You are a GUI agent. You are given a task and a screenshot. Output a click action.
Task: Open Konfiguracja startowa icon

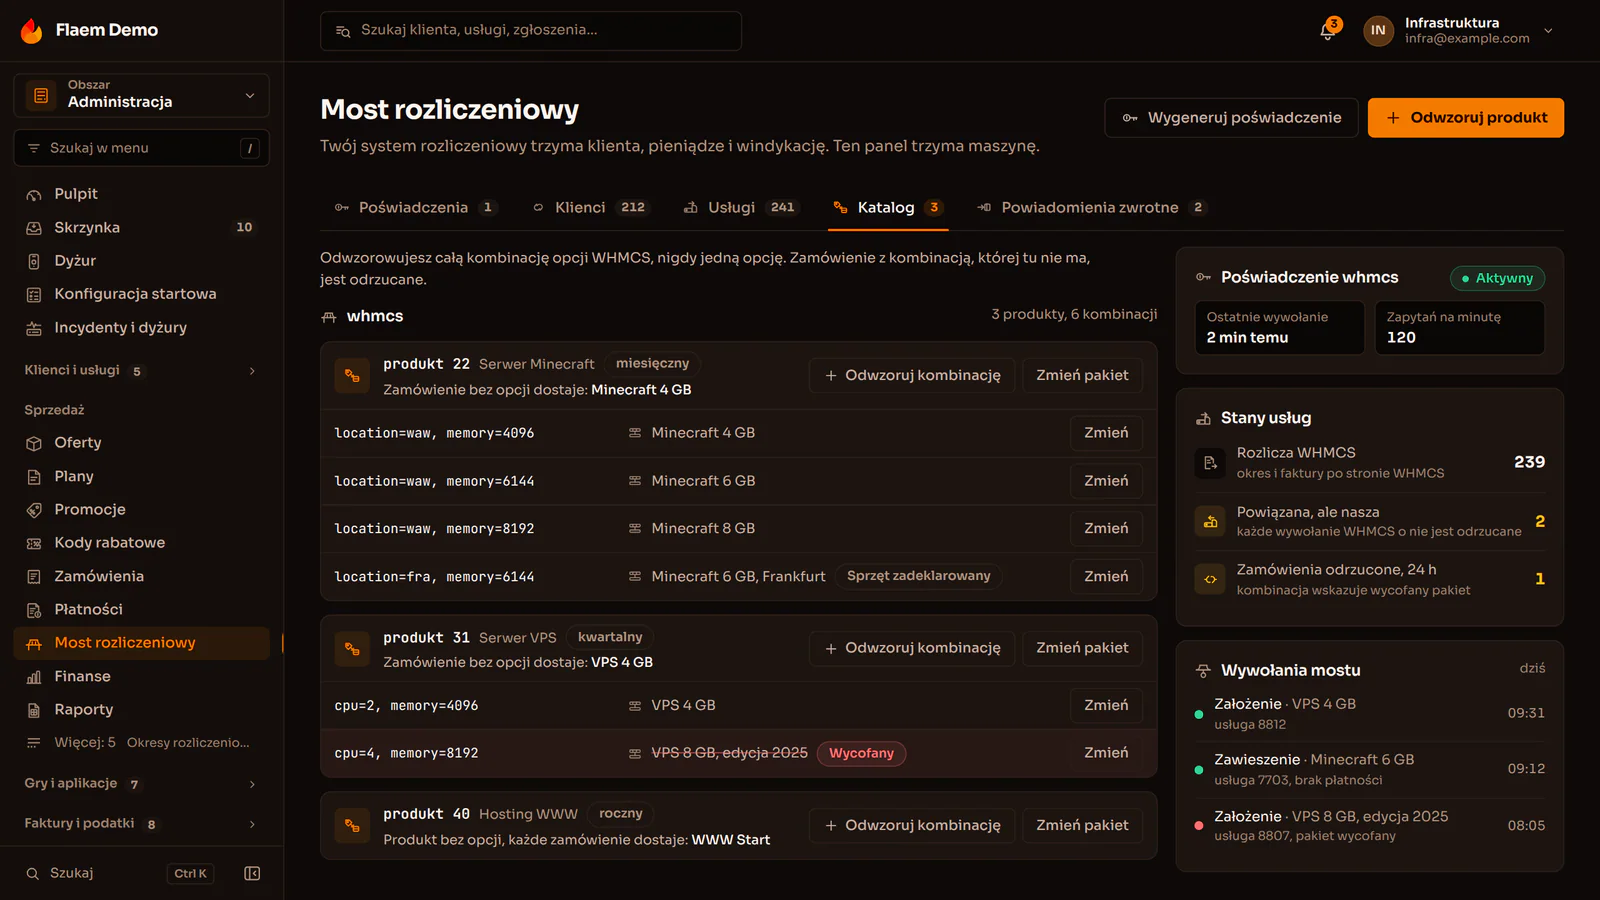tap(34, 295)
